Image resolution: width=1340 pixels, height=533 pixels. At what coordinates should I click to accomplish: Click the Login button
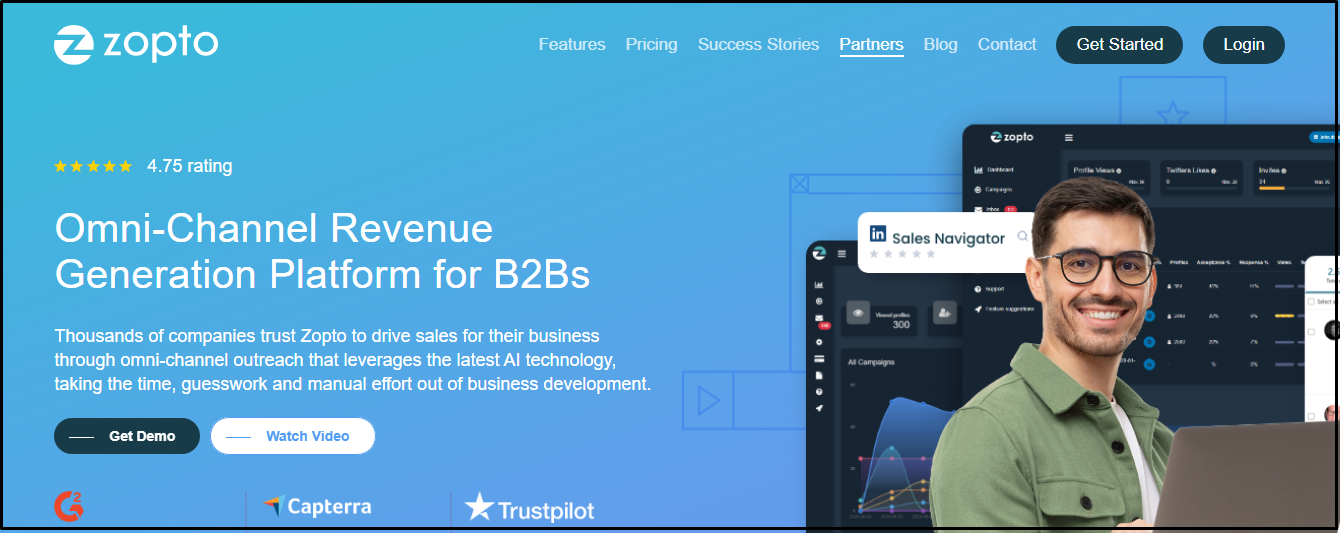click(x=1243, y=45)
